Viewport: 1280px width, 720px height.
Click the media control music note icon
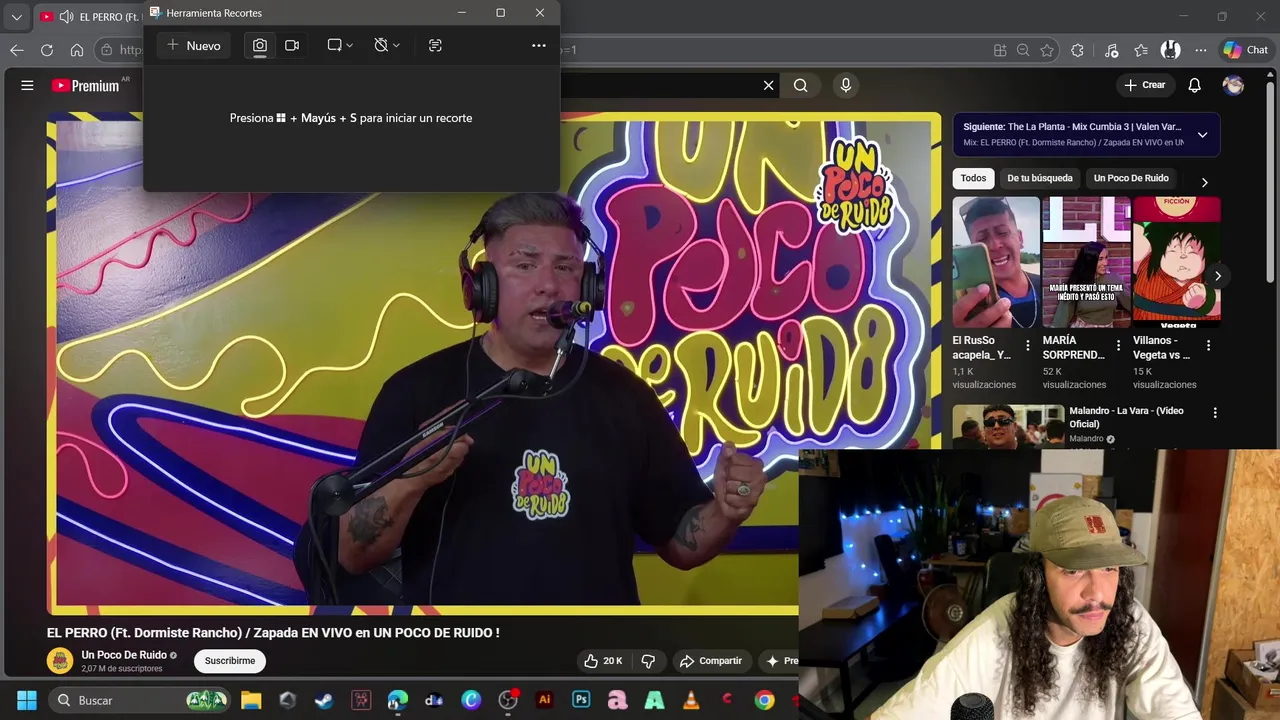pos(1112,50)
